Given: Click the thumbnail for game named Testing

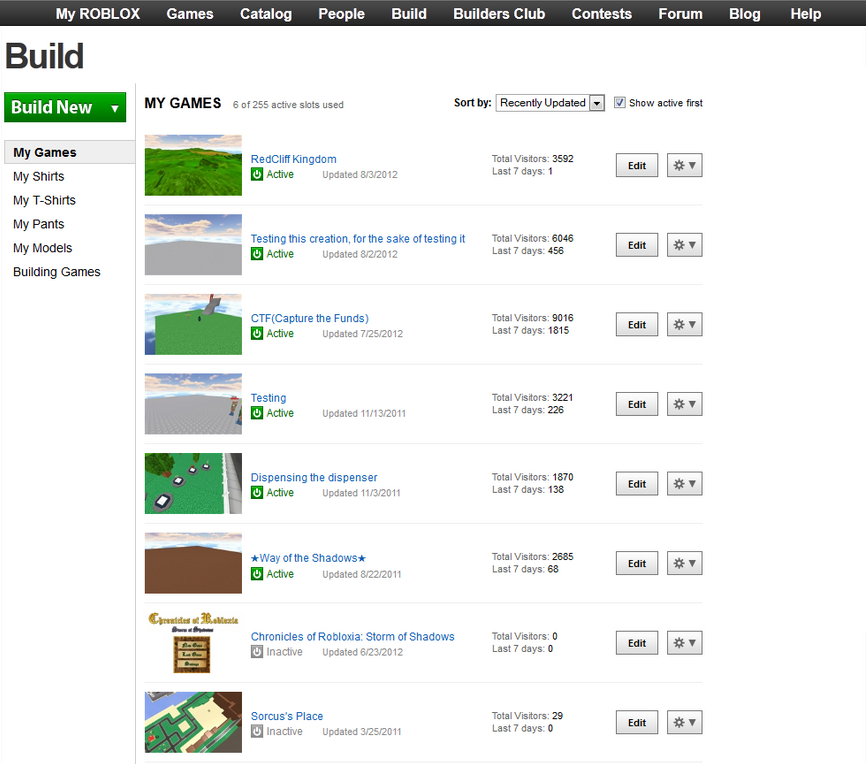Looking at the screenshot, I should 193,404.
